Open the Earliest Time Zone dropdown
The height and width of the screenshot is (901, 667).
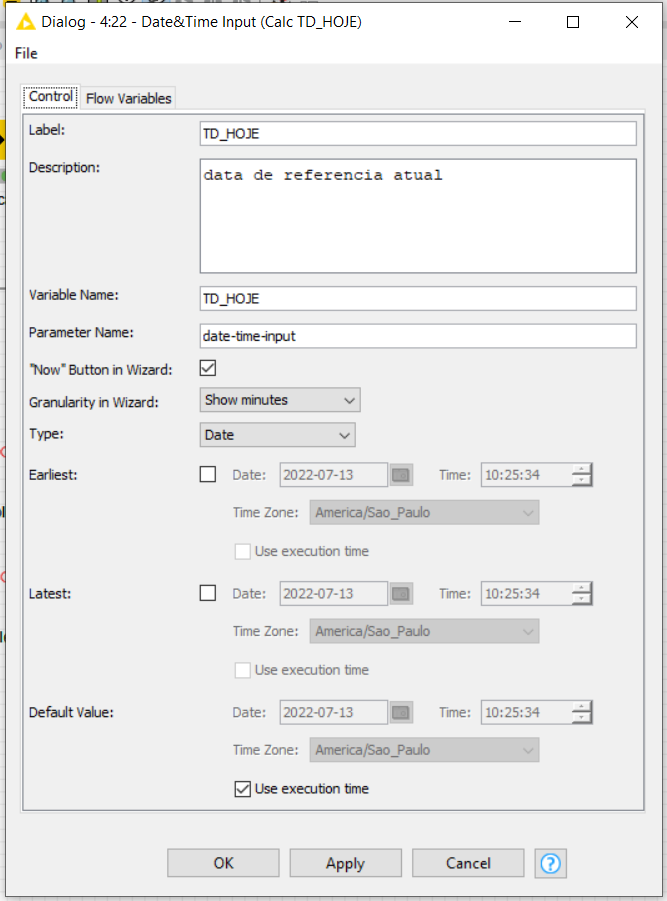click(x=424, y=513)
